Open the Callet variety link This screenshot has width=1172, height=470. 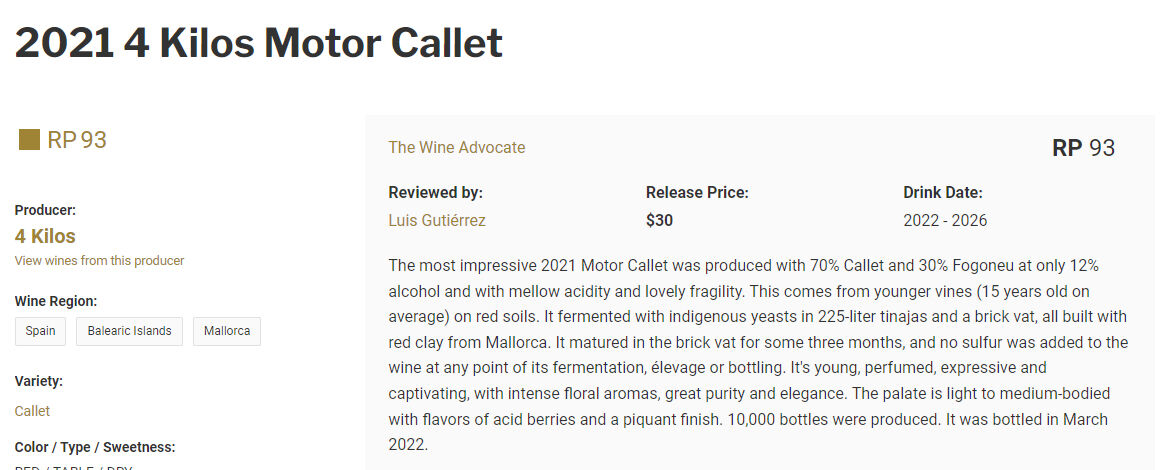32,411
